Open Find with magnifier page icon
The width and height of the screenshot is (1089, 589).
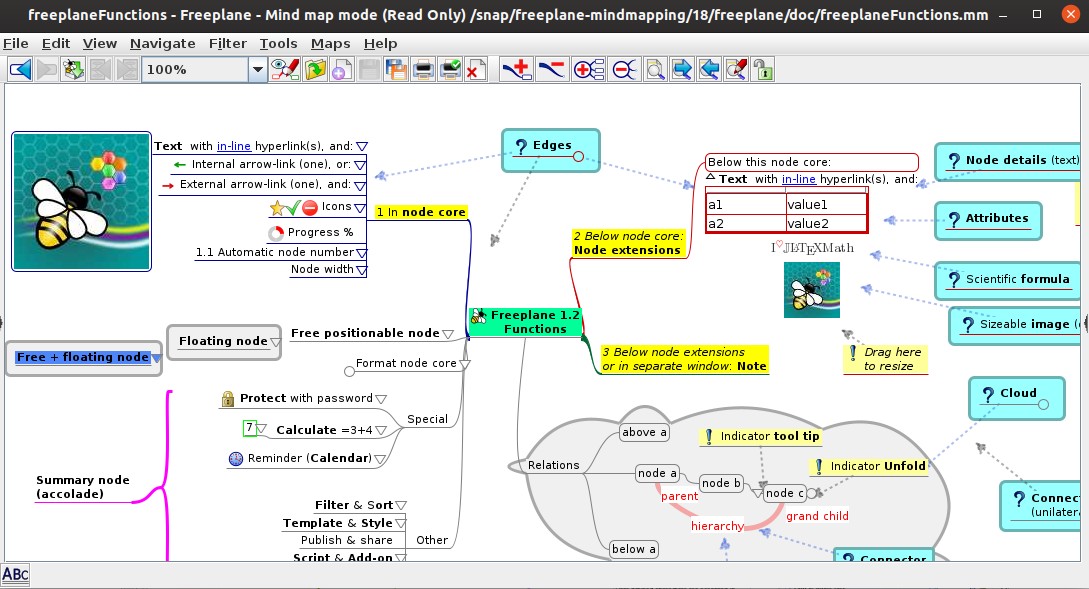pyautogui.click(x=655, y=69)
